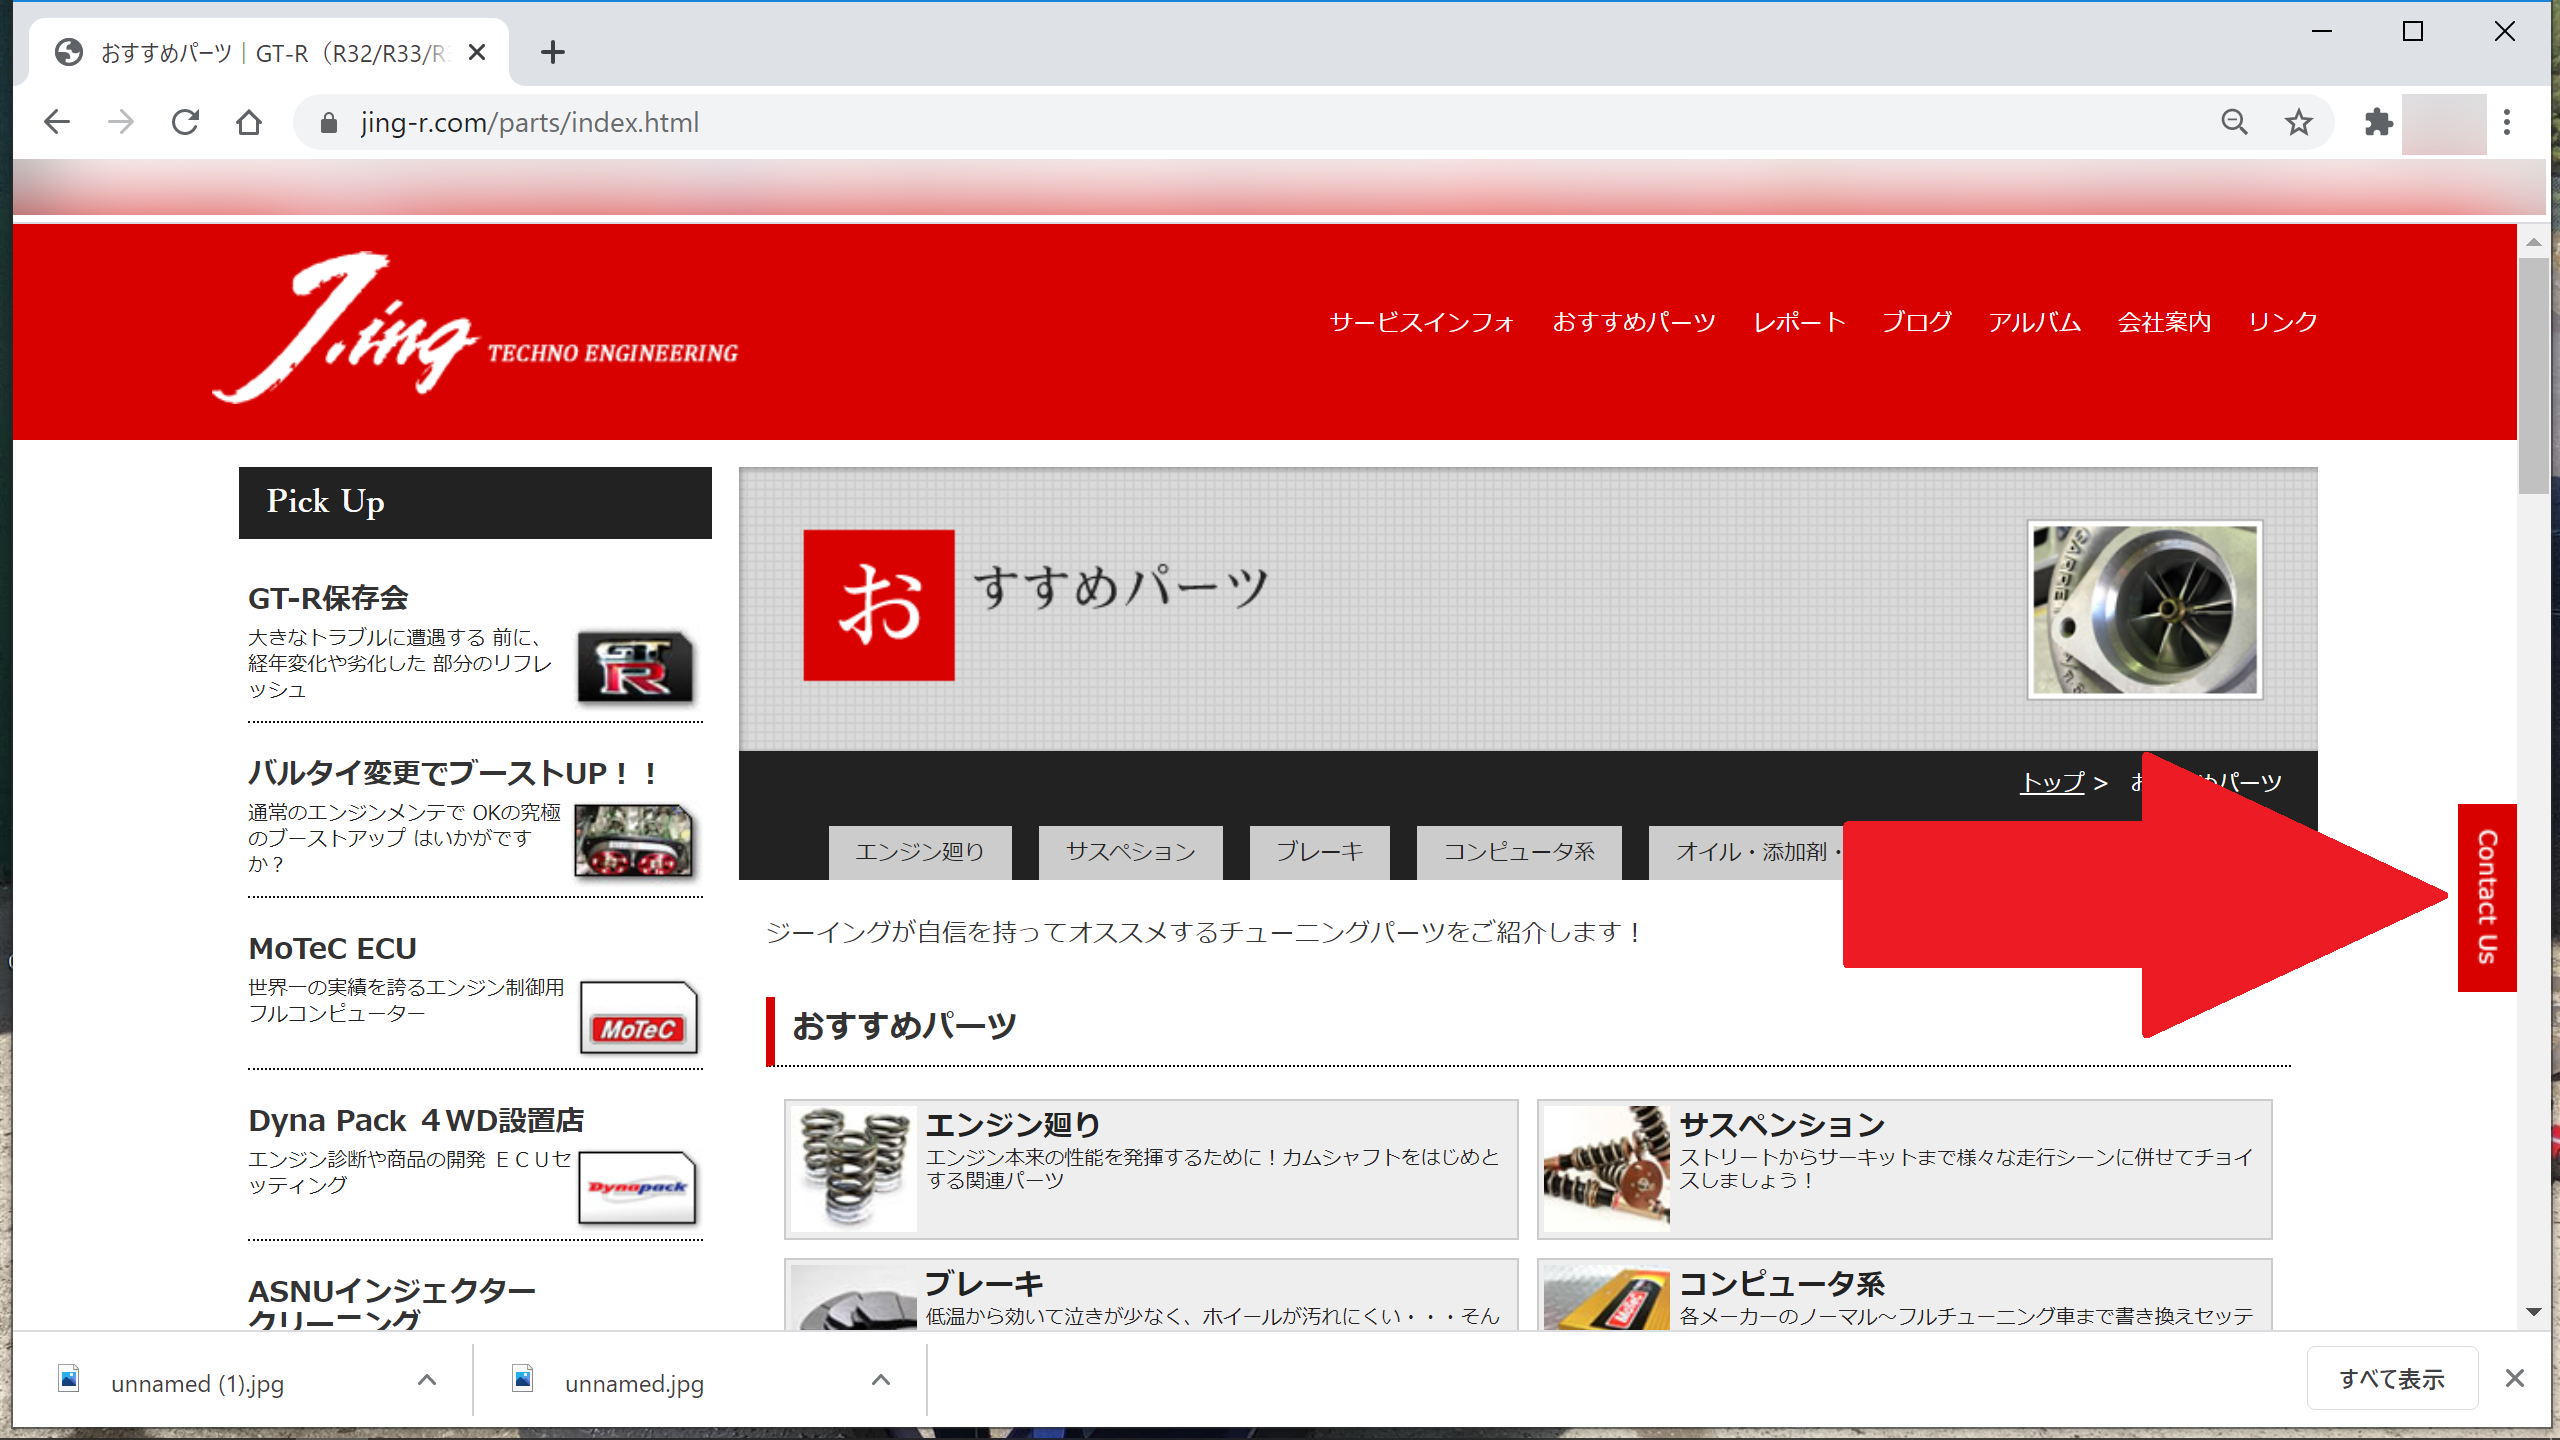Select the サスペンション category tab
This screenshot has width=2560, height=1440.
[1130, 852]
